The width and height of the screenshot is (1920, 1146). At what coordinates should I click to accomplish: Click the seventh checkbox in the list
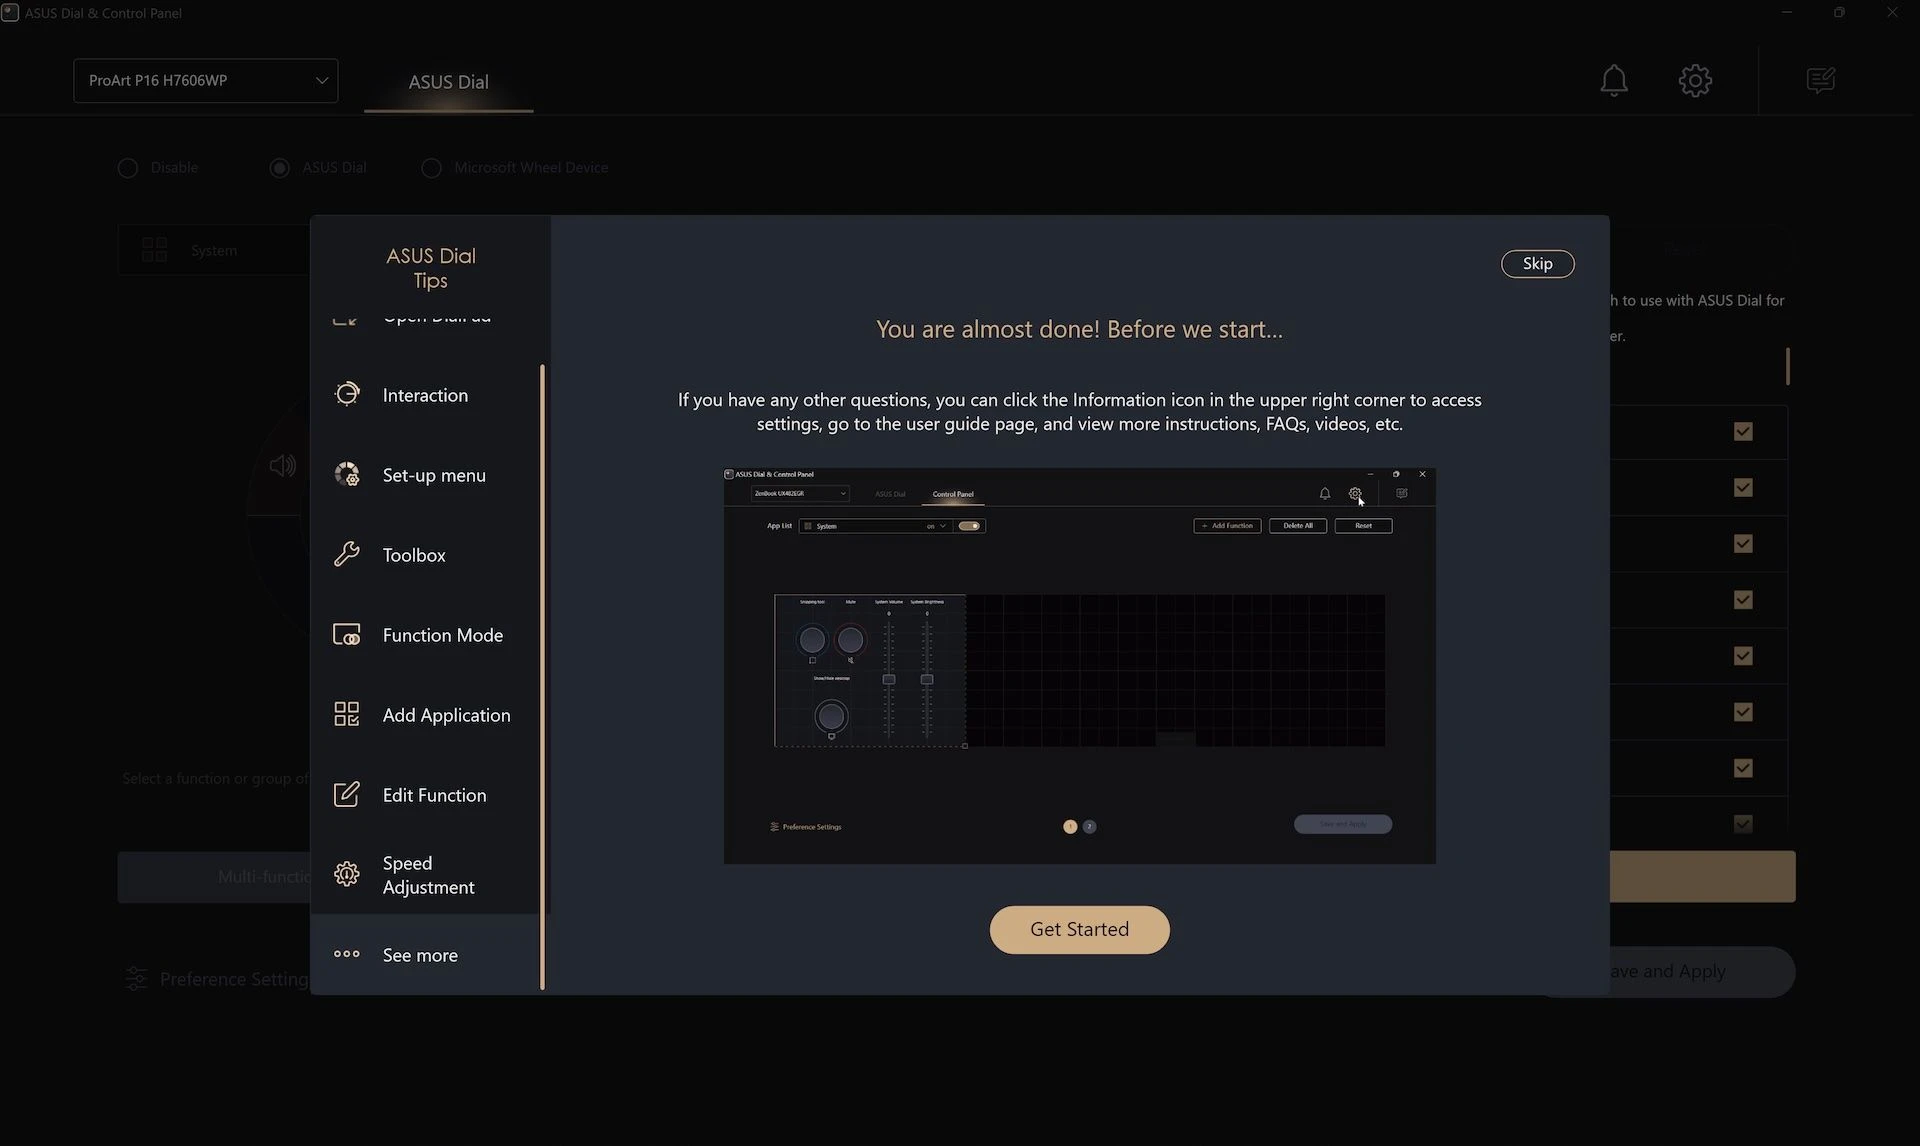pos(1743,767)
